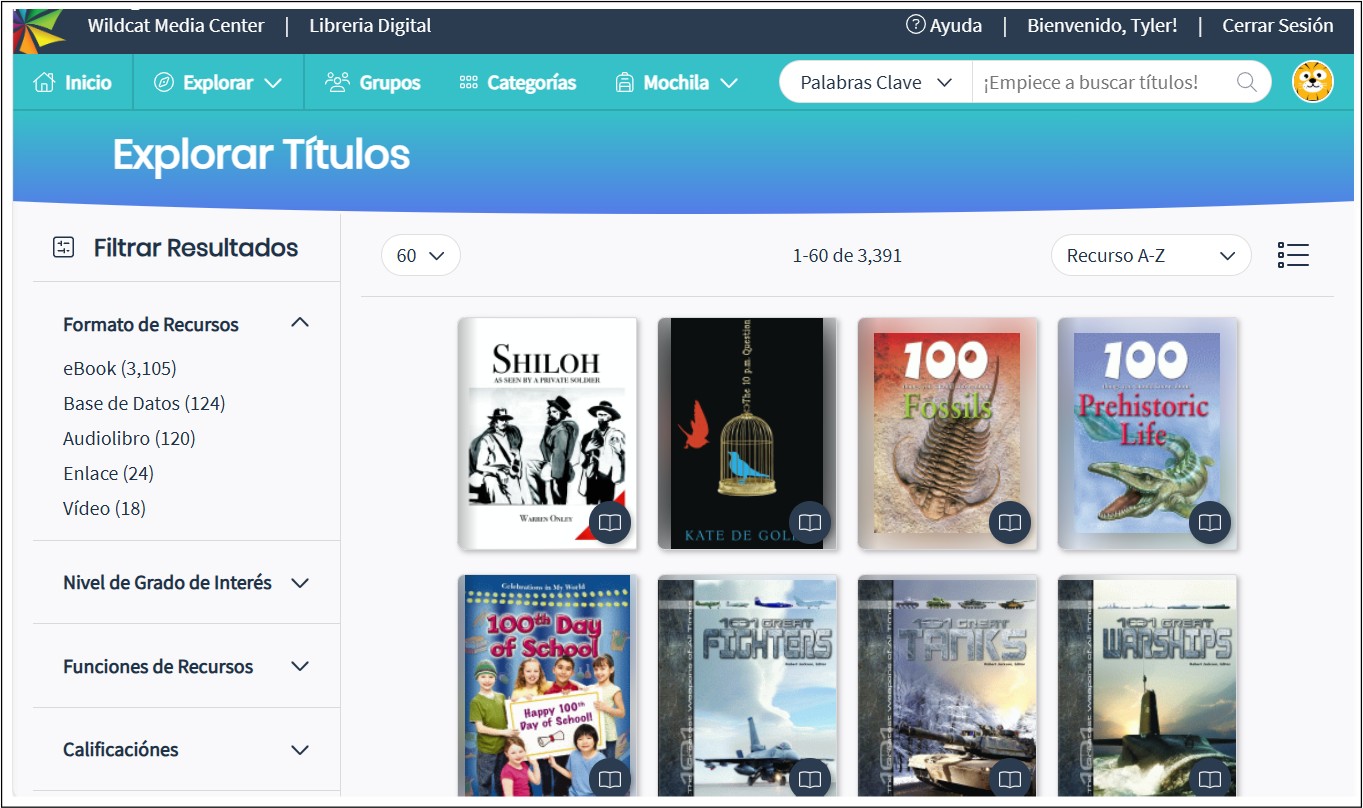Screen dimensions: 1363x808
Task: Open the Palabras Clave search type dropdown
Action: [x=876, y=82]
